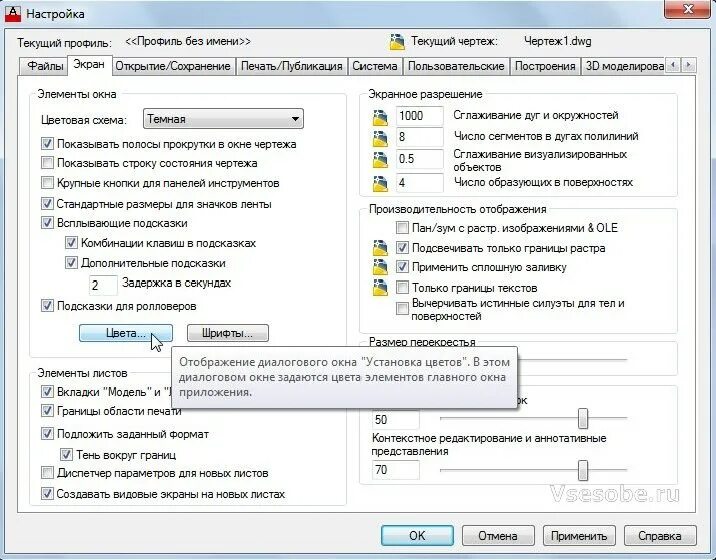Click drawing icon next to Сглаживание визуализированных объектов
The width and height of the screenshot is (716, 560).
tap(380, 159)
